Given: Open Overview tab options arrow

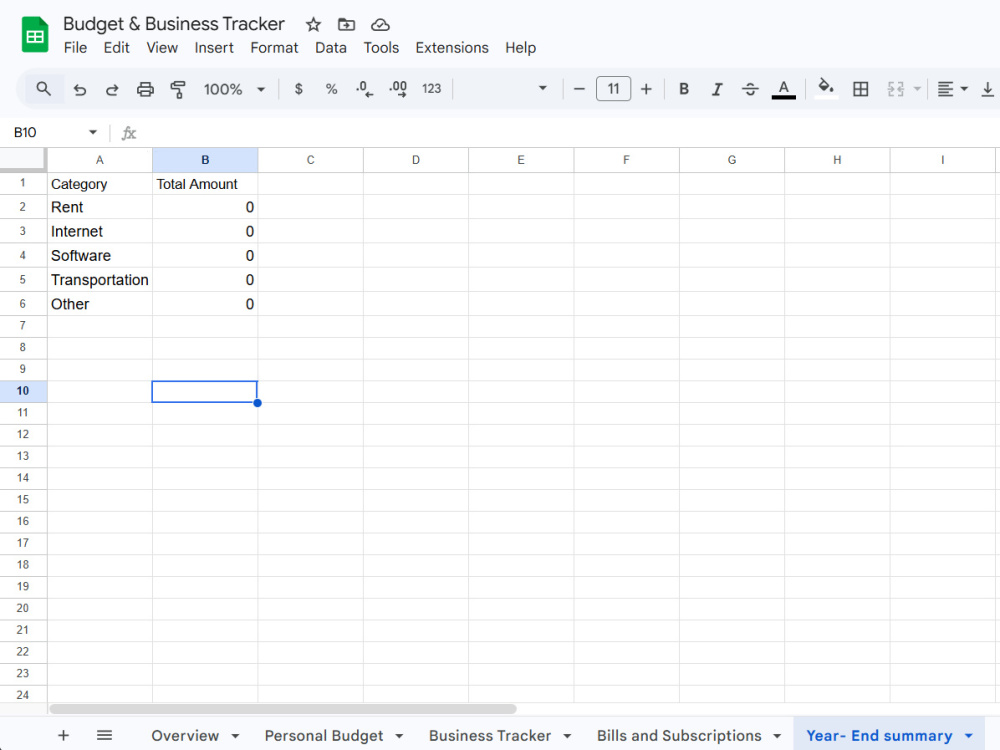Looking at the screenshot, I should (235, 736).
